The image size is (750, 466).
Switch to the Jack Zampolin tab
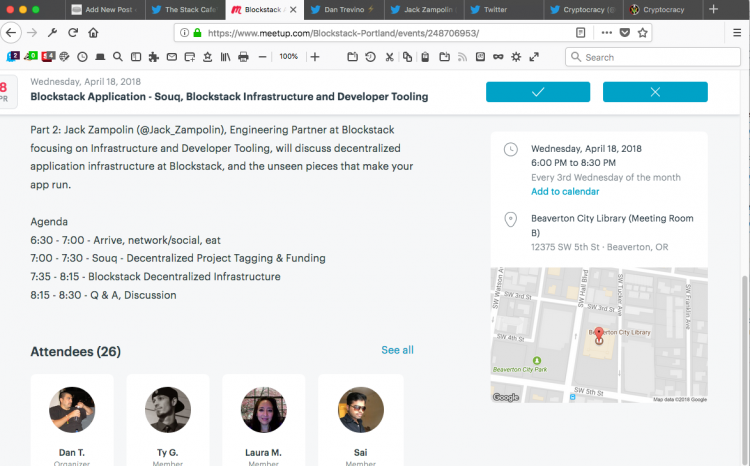click(424, 10)
